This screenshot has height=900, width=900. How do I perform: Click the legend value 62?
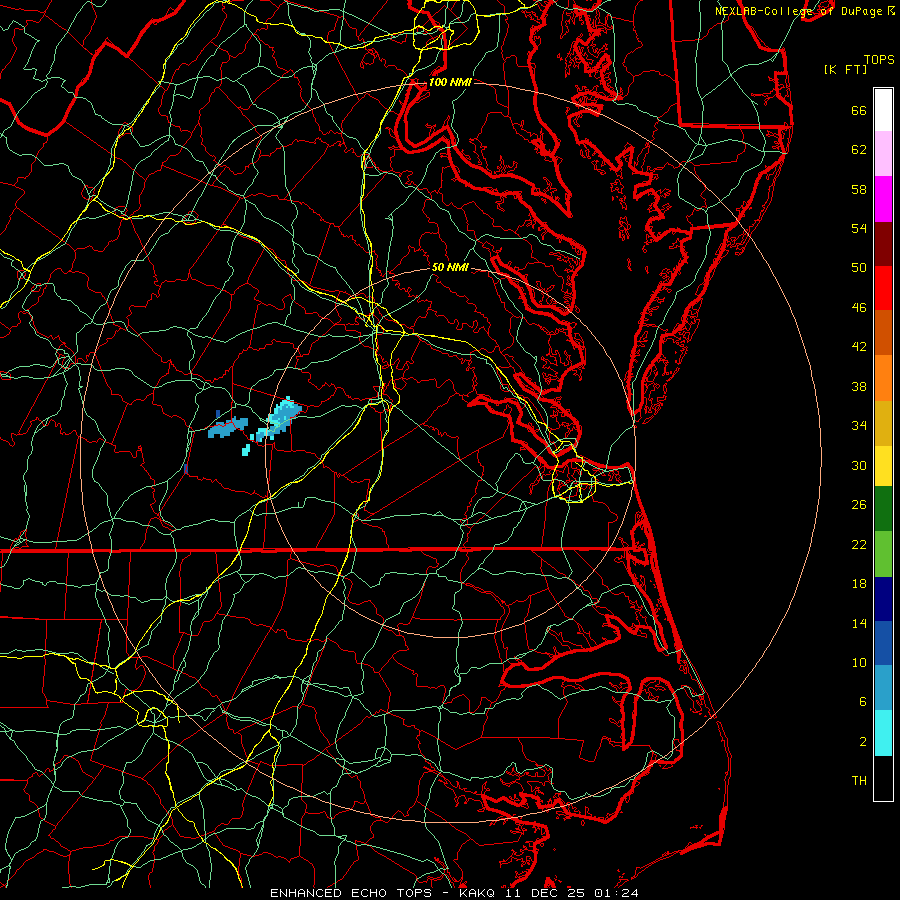point(859,150)
